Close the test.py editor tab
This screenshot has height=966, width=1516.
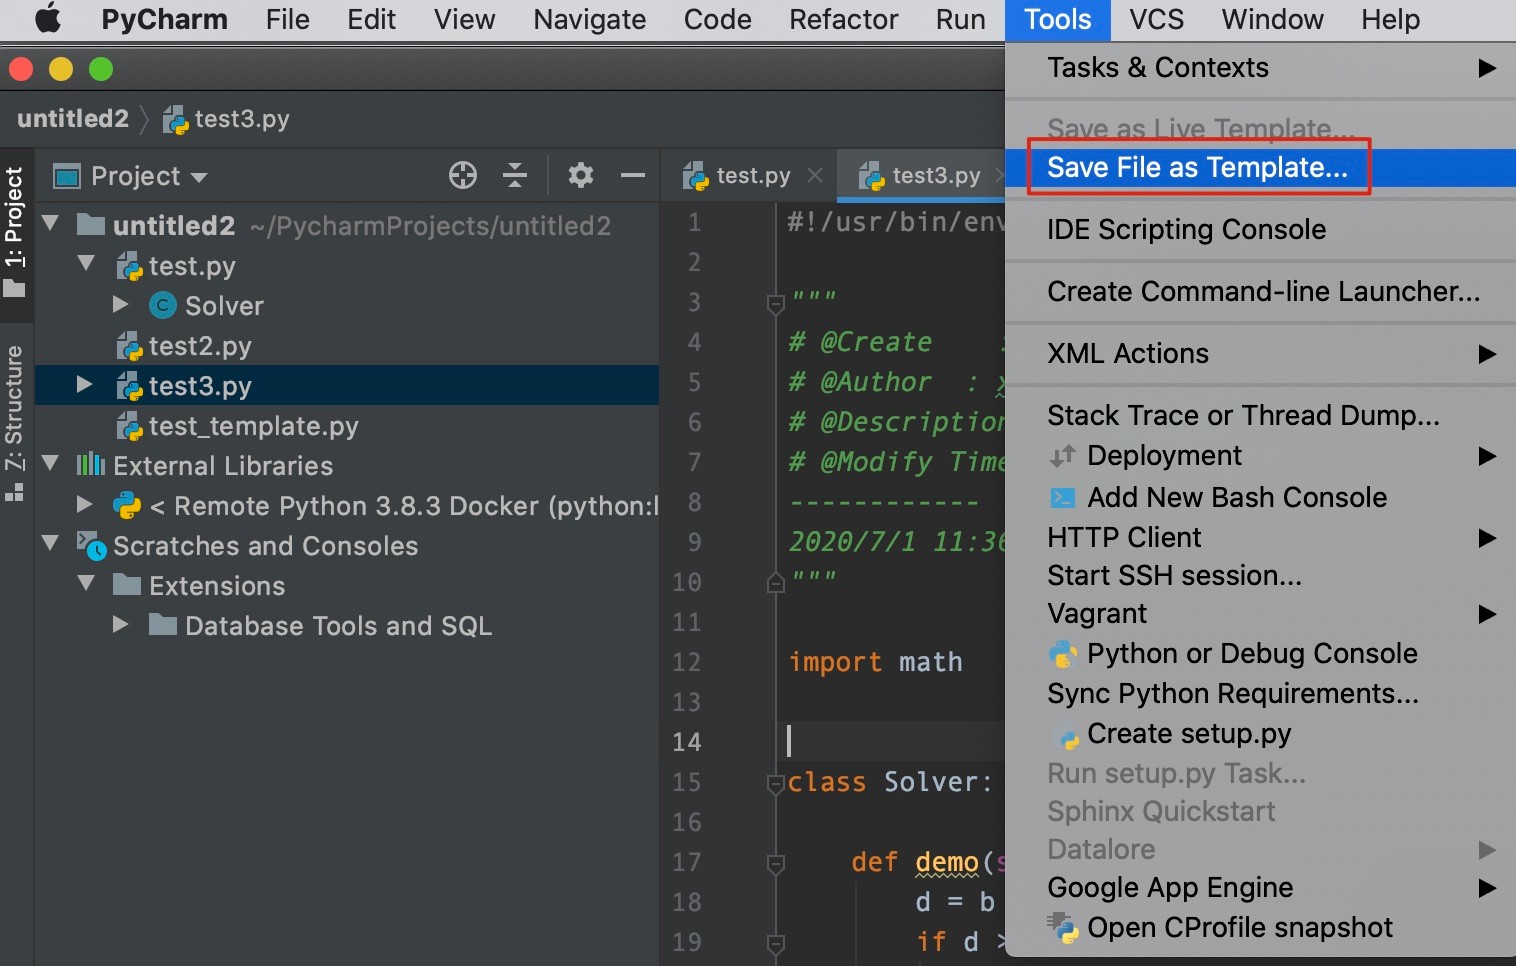[815, 175]
